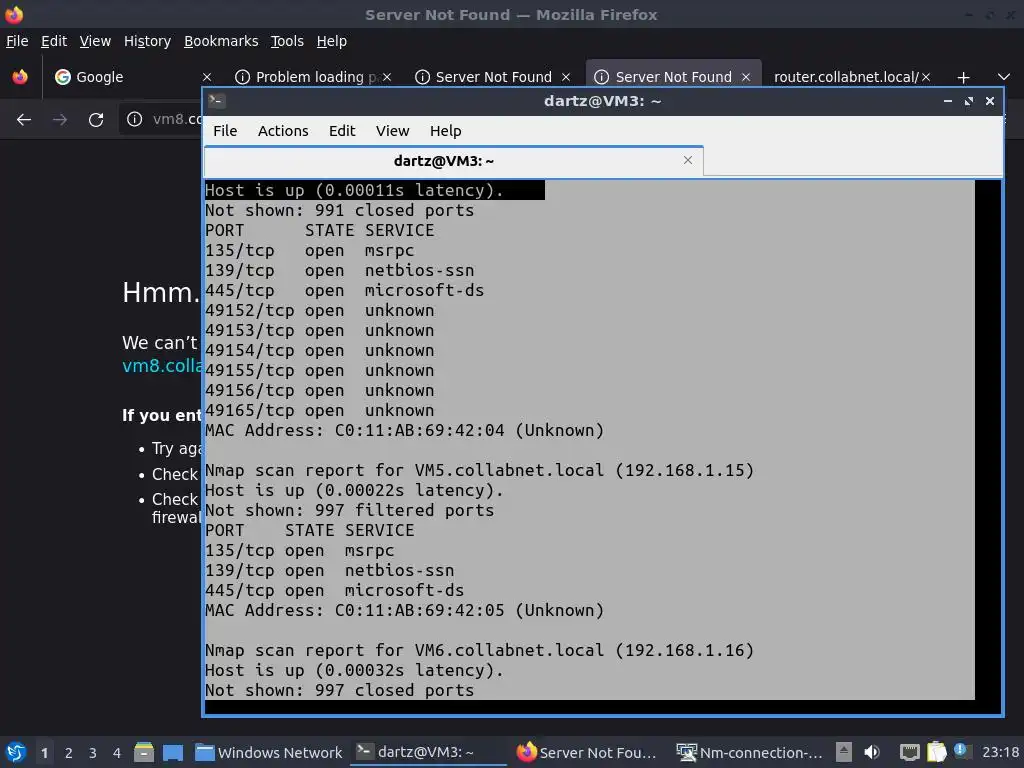Open the Firefox Bookmarks menu
The height and width of the screenshot is (768, 1024).
221,41
